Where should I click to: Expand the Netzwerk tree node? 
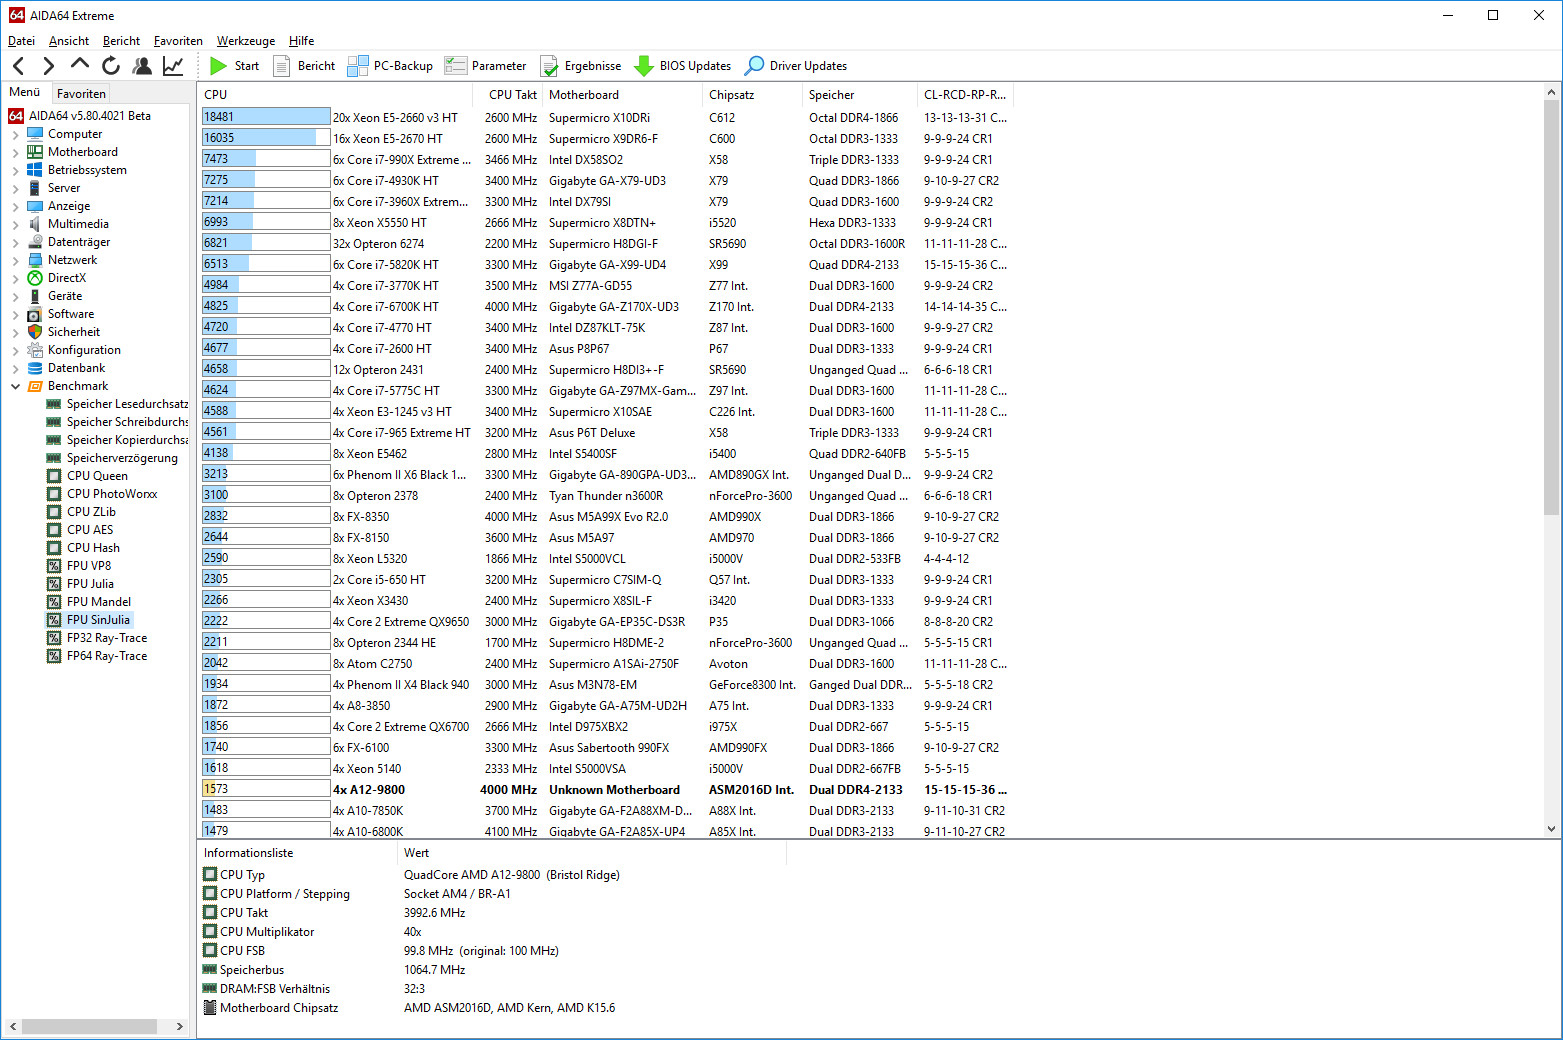pyautogui.click(x=15, y=260)
